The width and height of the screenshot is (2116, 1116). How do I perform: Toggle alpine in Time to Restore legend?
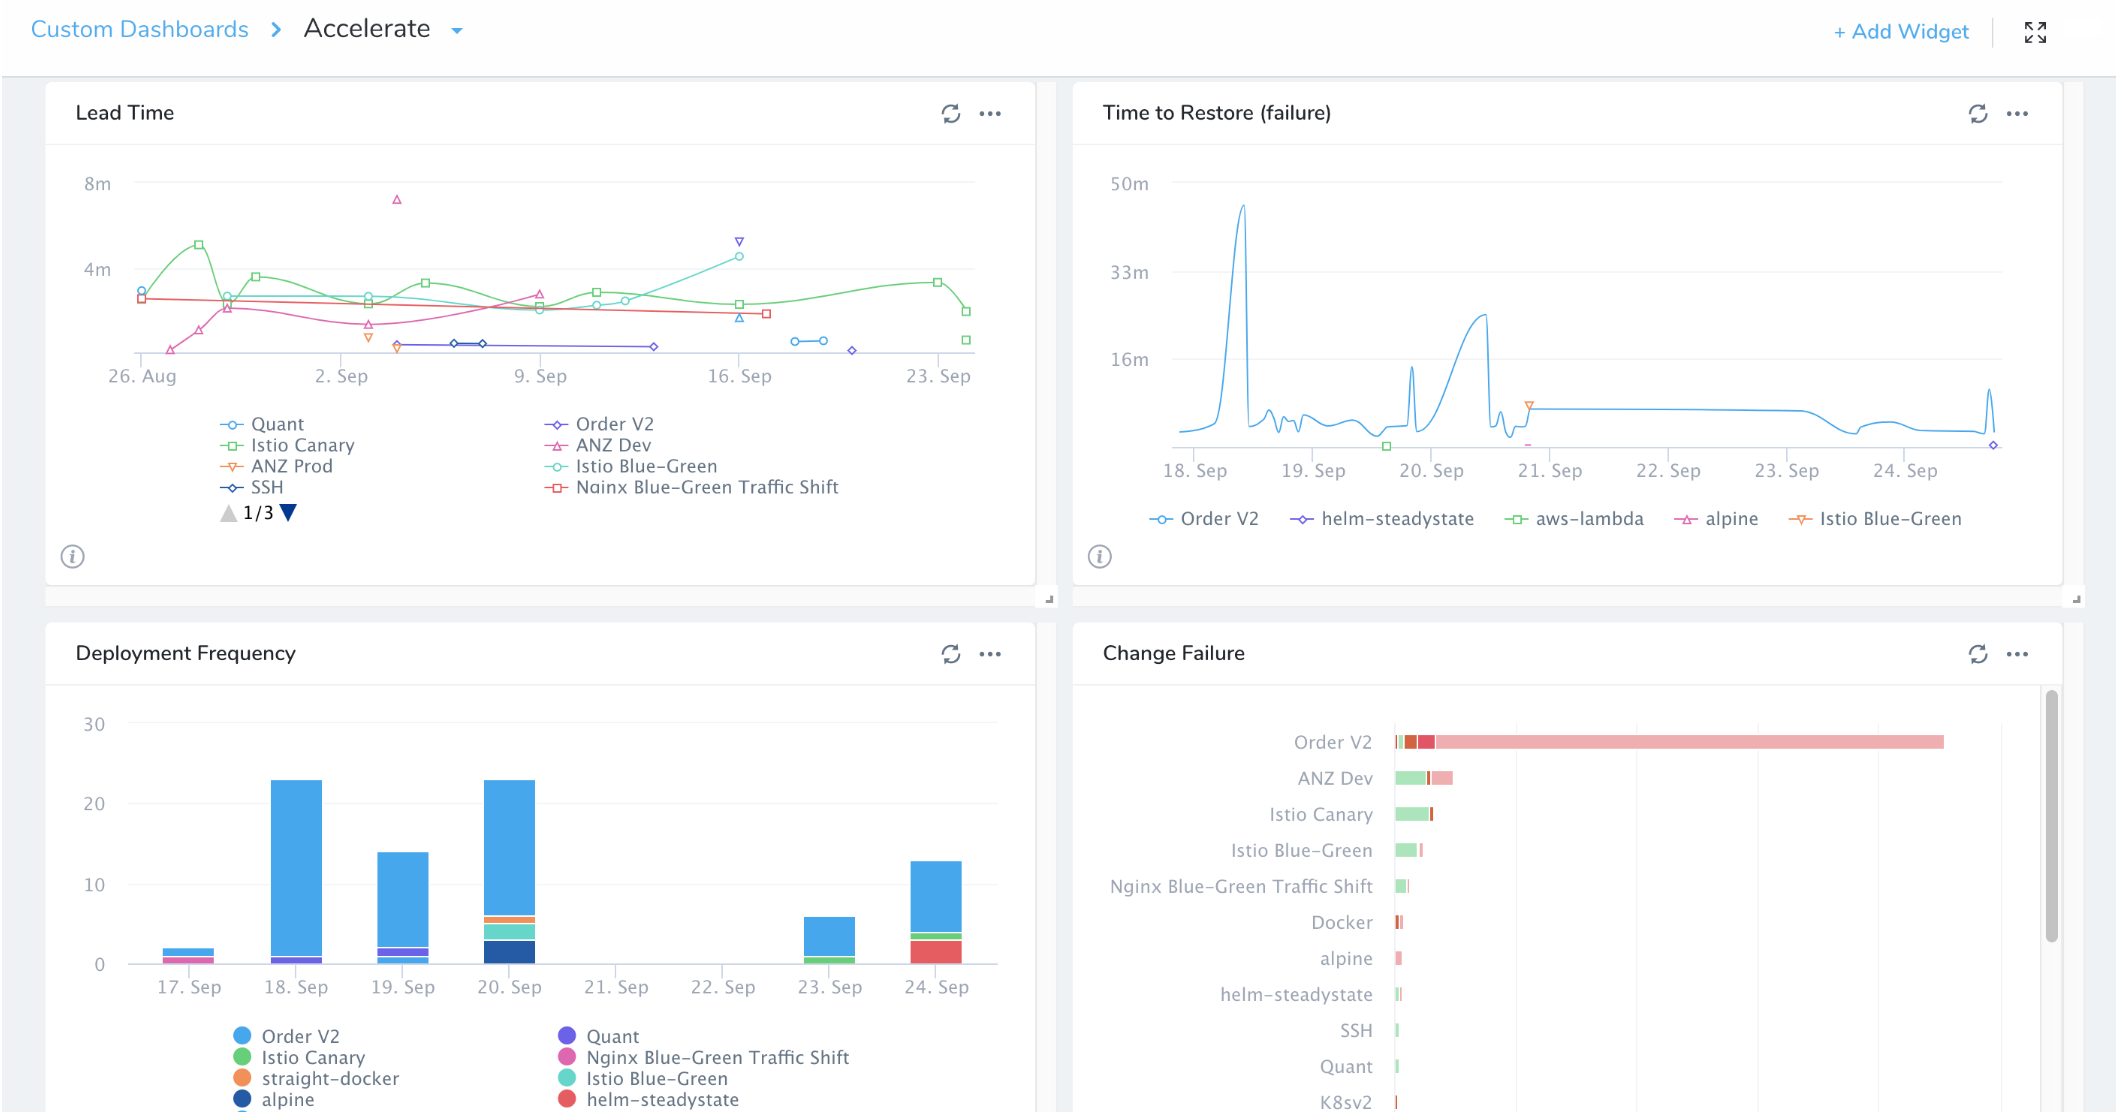1716,519
